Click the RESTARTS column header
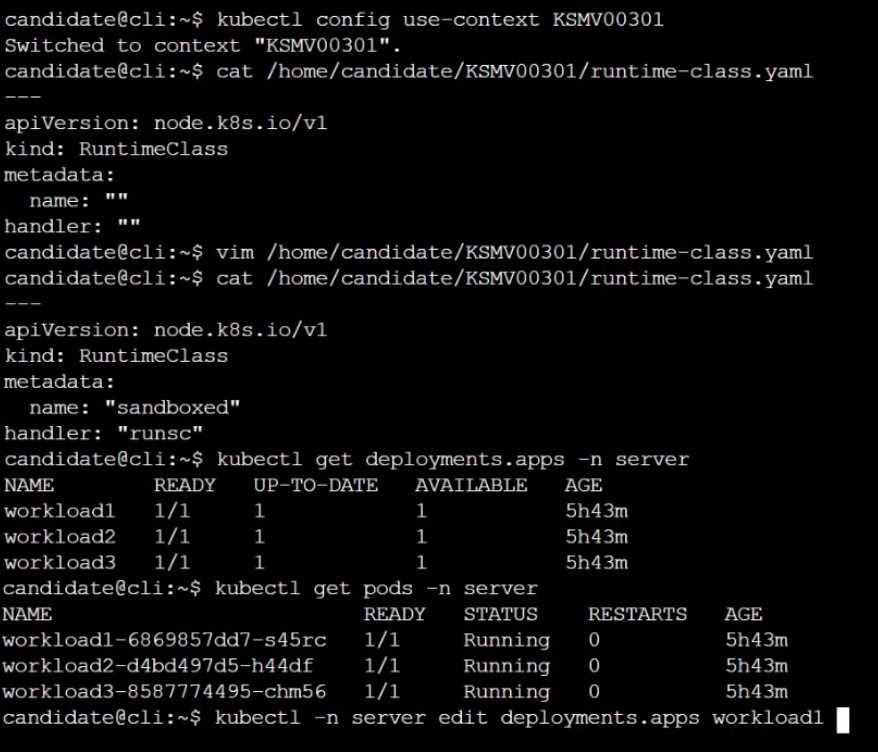The width and height of the screenshot is (878, 752). click(637, 614)
